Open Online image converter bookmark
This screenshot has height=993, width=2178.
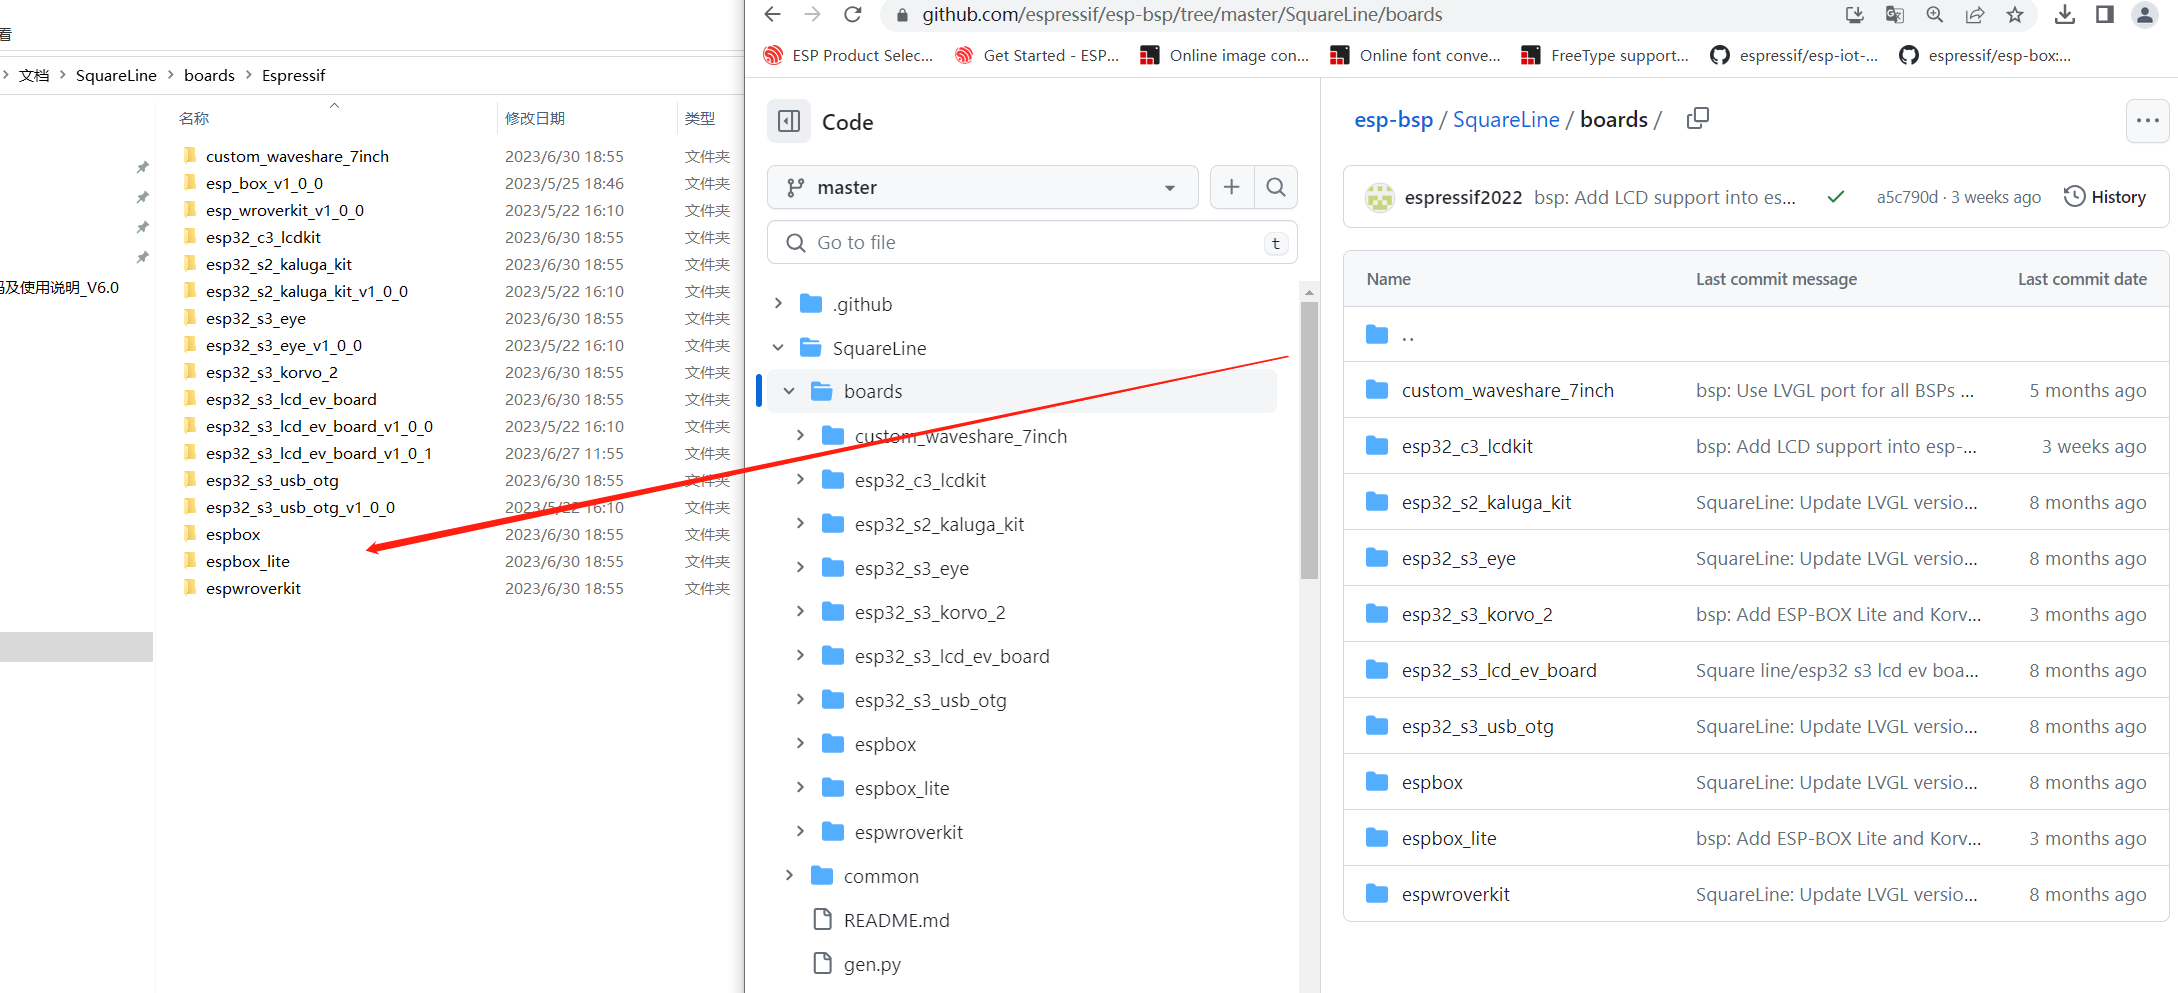[1224, 55]
